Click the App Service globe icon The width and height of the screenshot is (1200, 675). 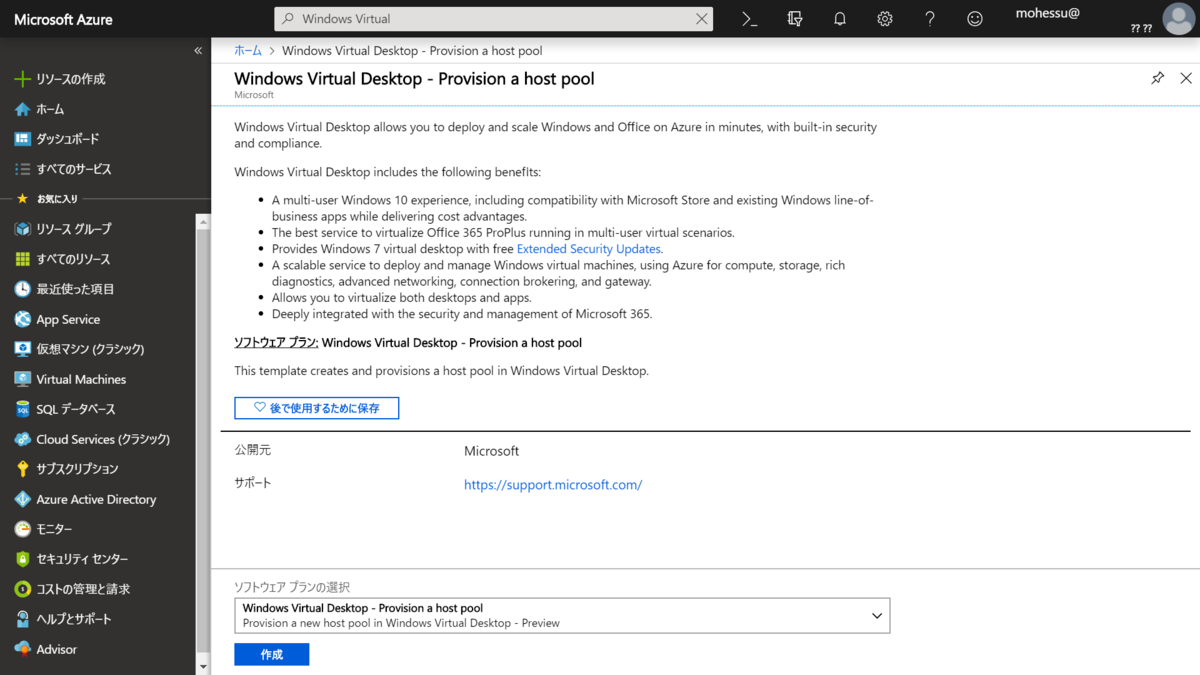tap(22, 319)
